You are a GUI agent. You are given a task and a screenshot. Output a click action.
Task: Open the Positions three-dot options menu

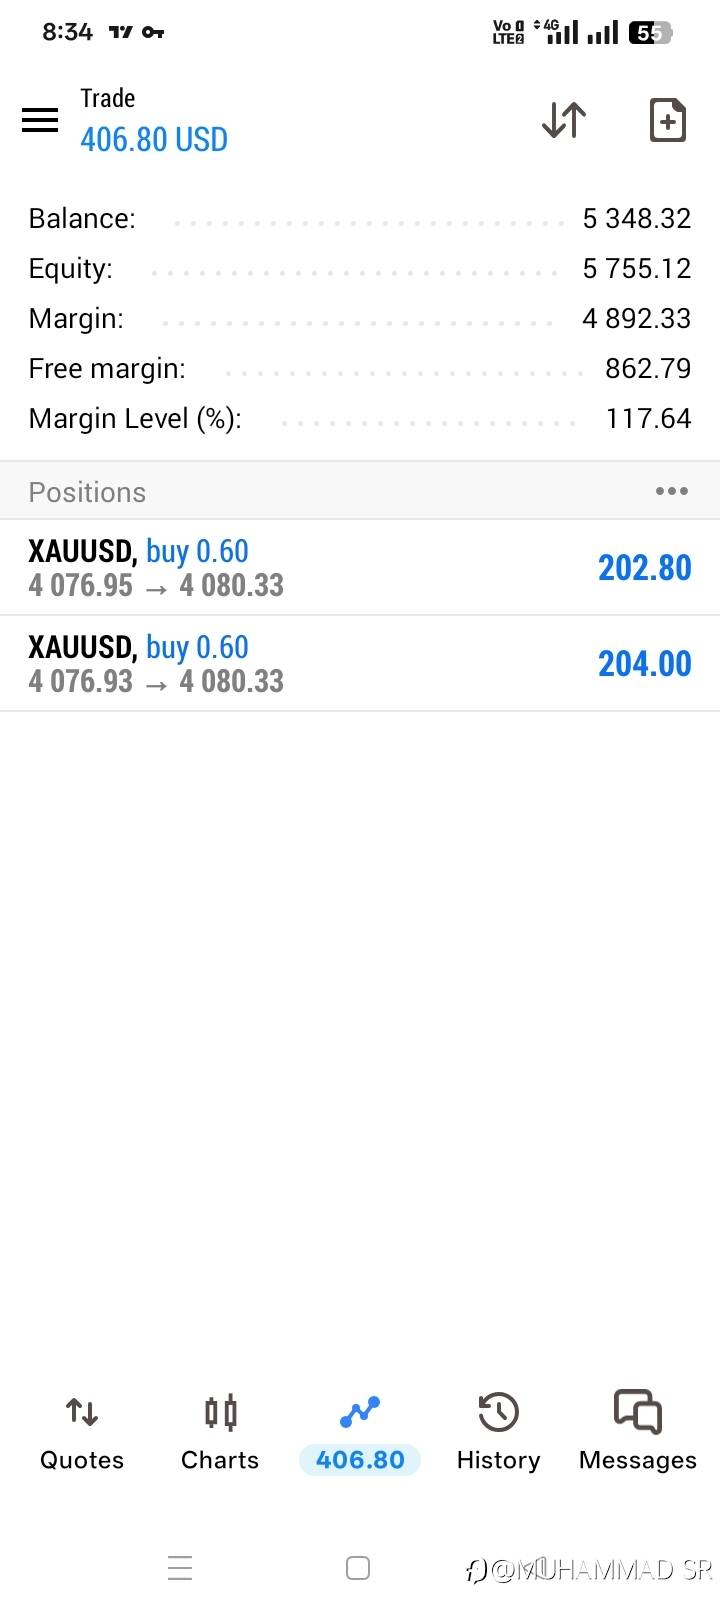coord(671,491)
